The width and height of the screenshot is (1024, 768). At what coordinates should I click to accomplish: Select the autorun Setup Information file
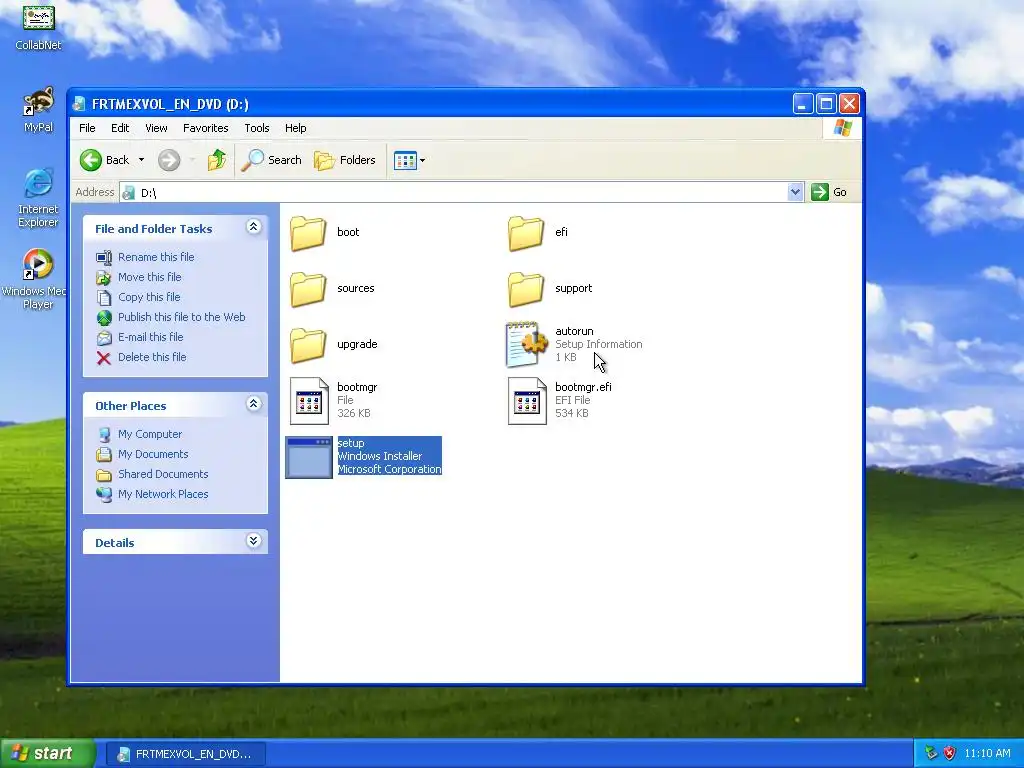[x=573, y=344]
